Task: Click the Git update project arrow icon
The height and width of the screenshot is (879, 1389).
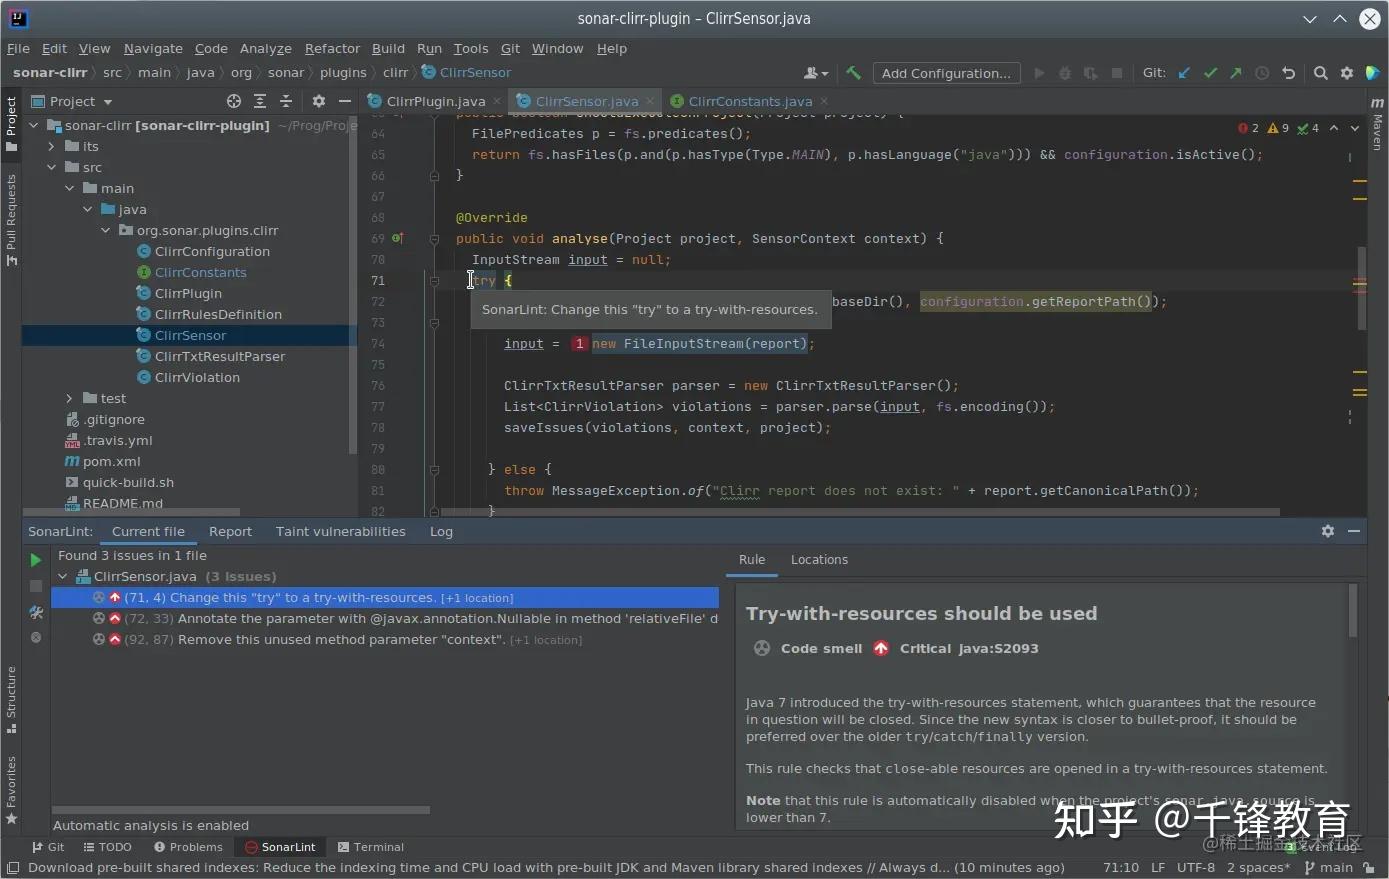Action: (x=1184, y=73)
